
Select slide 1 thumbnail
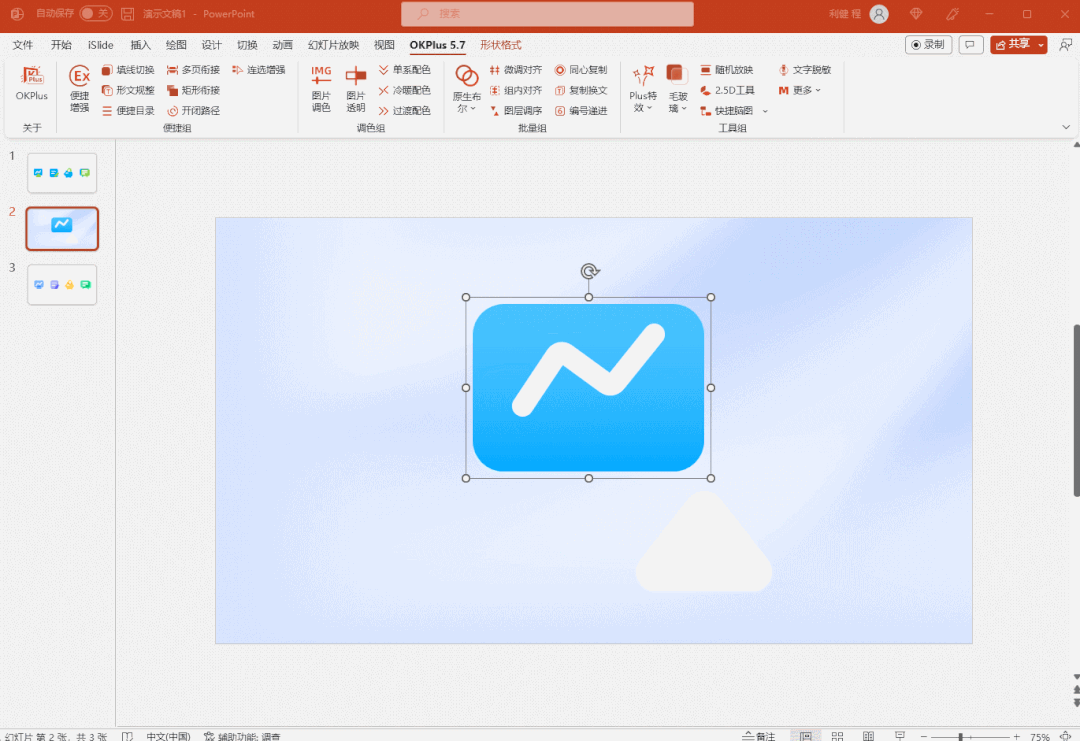point(62,173)
